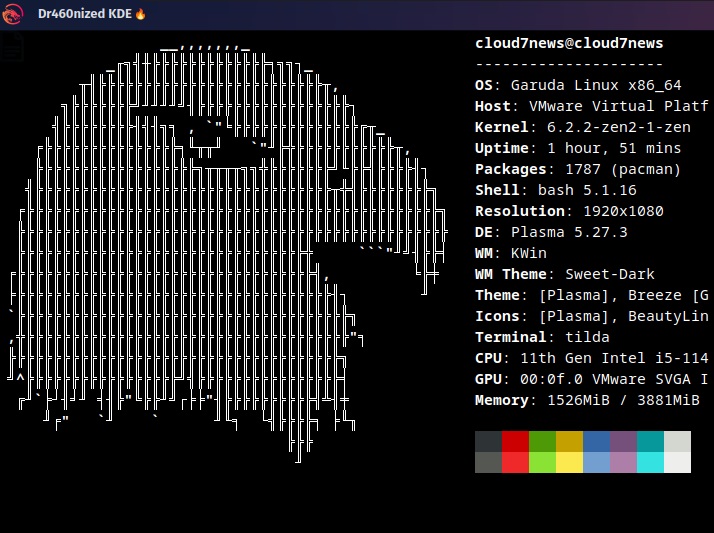Screen dimensions: 714x533
Task: Click the Terminal: tilda line
Action: 542,337
